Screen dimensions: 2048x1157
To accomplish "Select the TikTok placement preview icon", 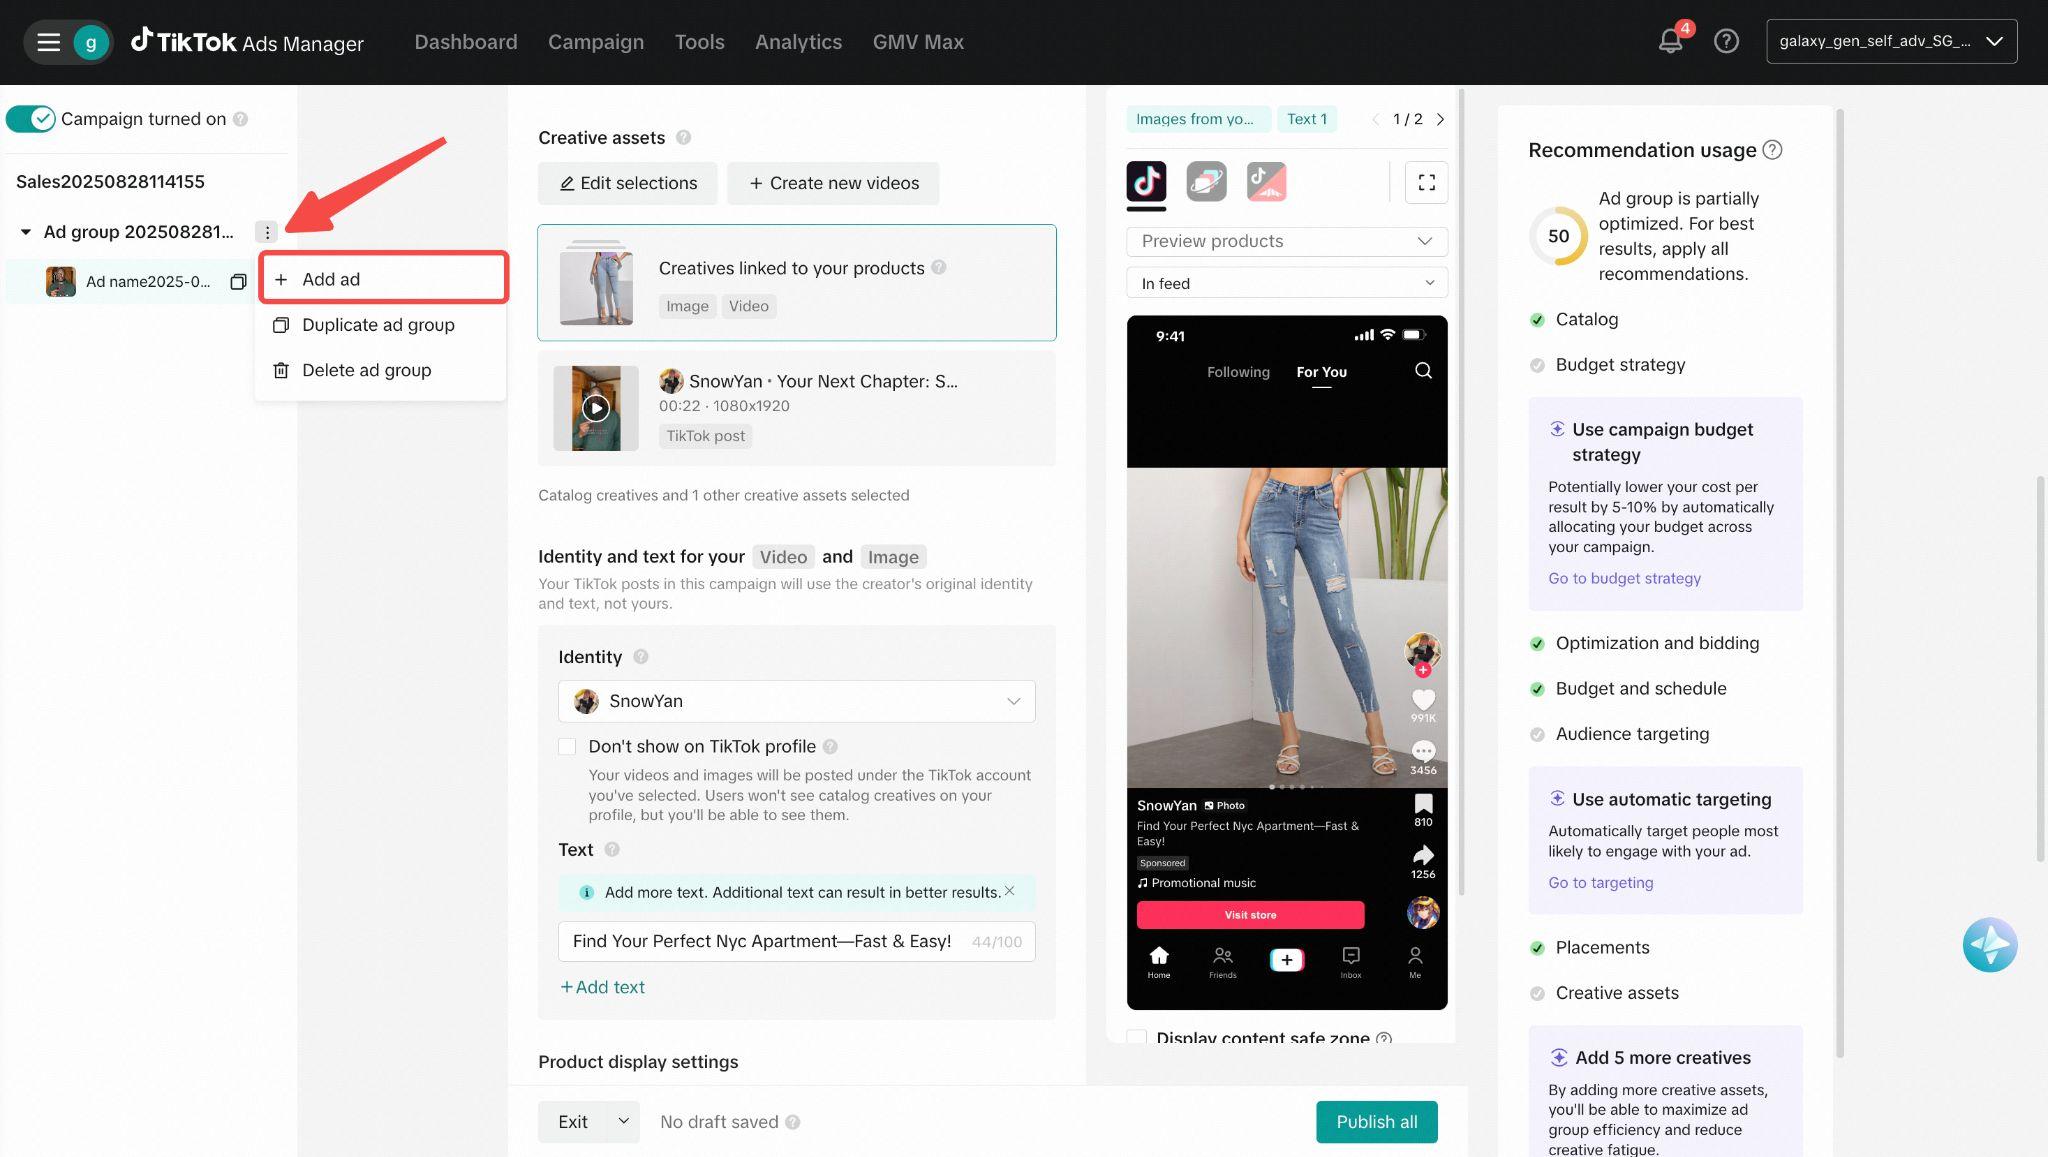I will coord(1146,182).
